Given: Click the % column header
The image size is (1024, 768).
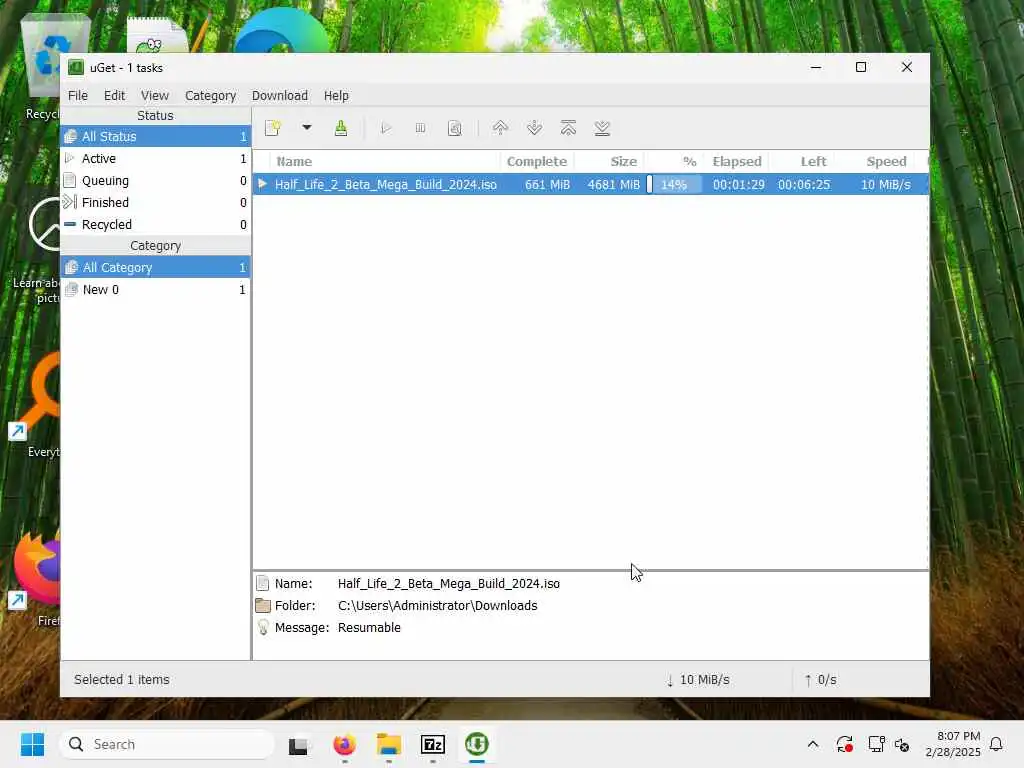Looking at the screenshot, I should point(674,161).
